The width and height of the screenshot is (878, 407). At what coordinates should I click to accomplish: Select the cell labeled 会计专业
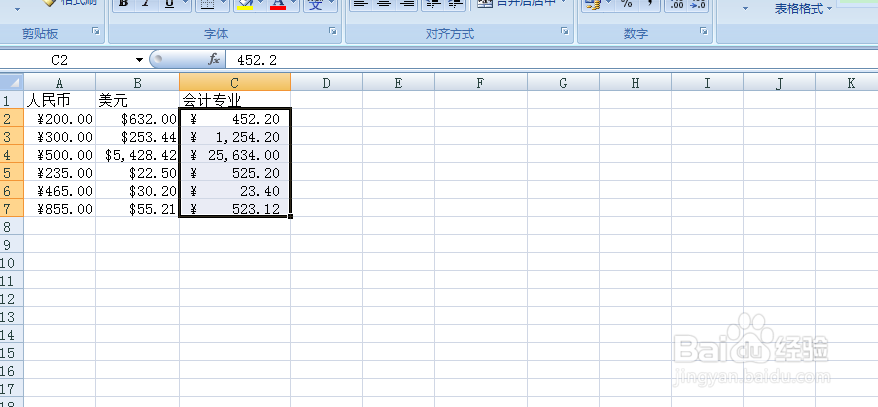click(235, 100)
